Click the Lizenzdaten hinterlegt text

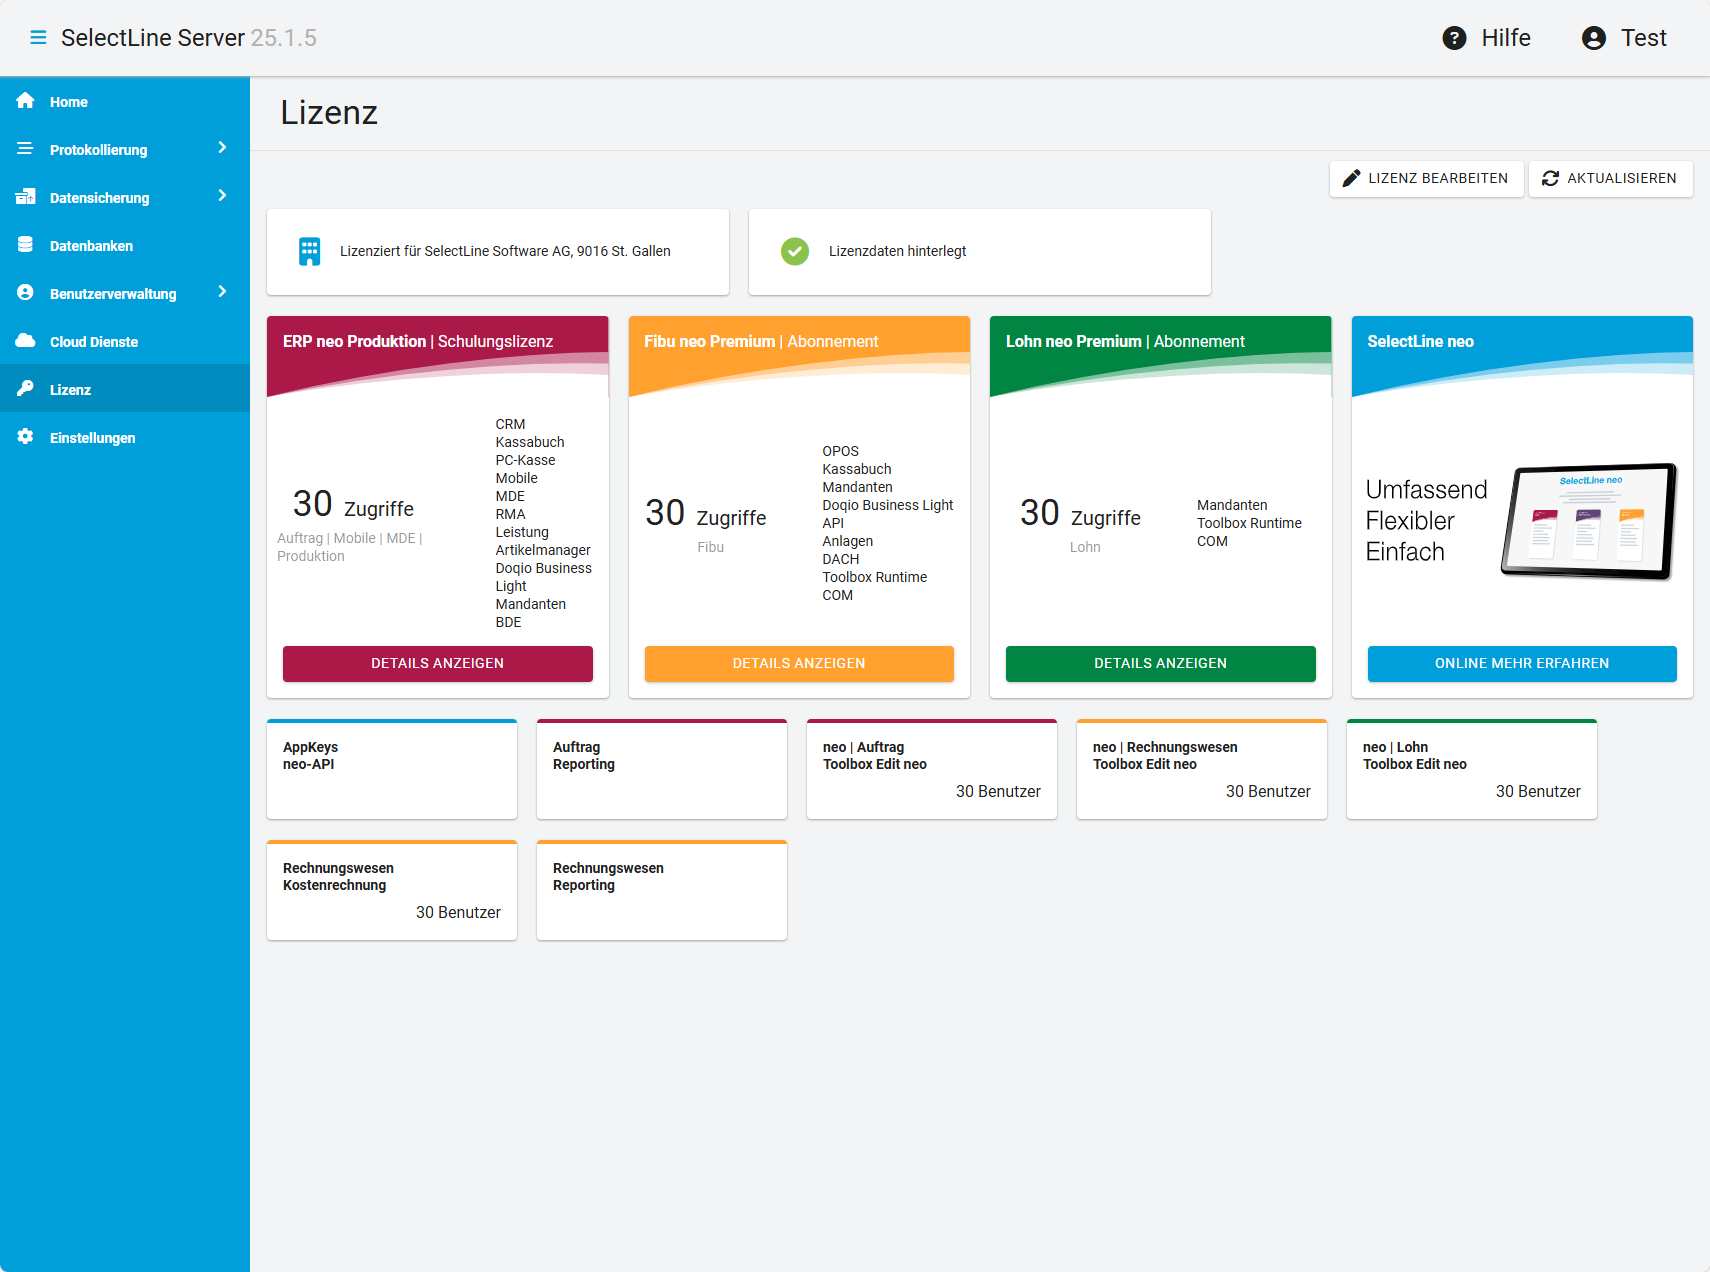tap(897, 251)
